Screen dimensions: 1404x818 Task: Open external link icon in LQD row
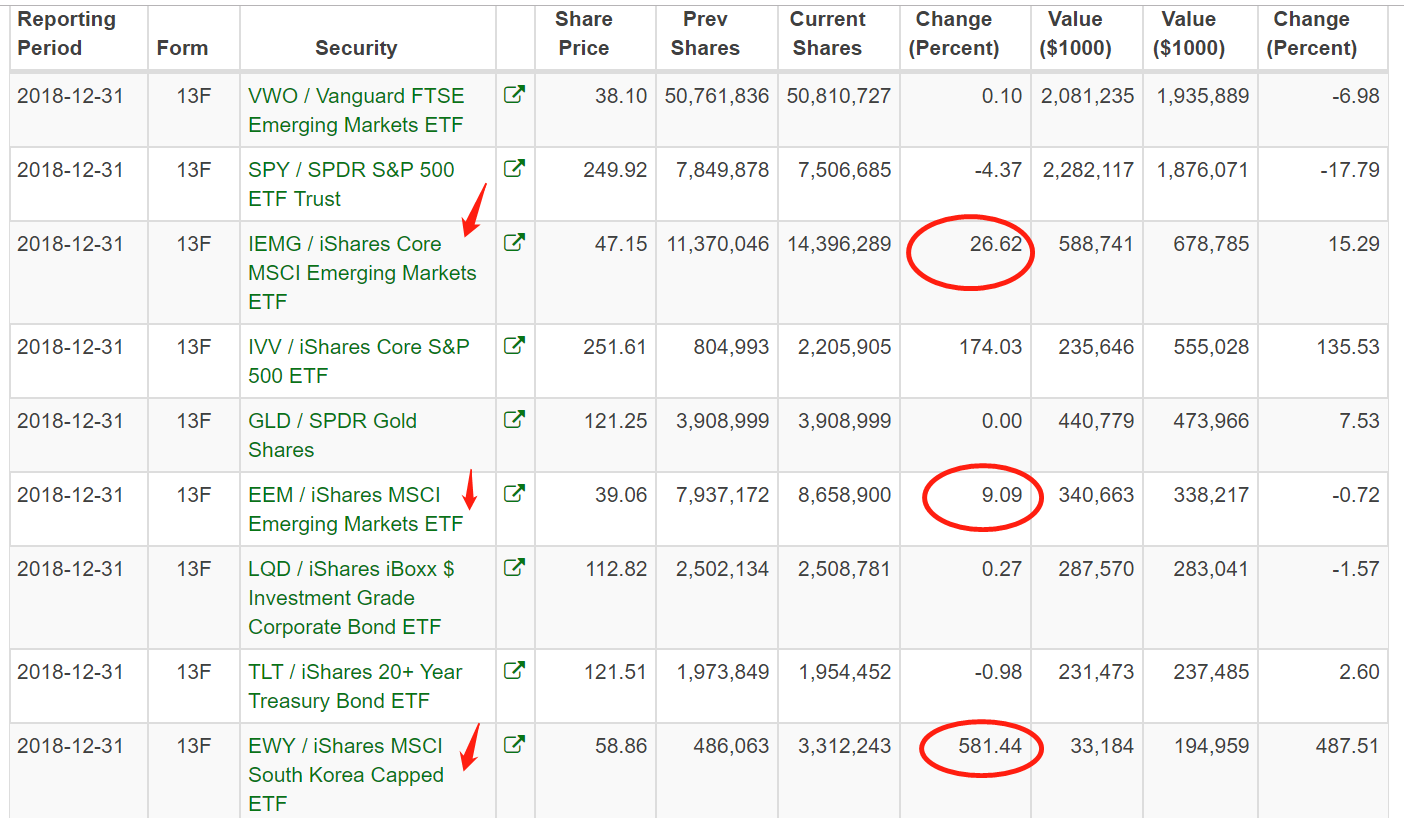click(x=514, y=569)
